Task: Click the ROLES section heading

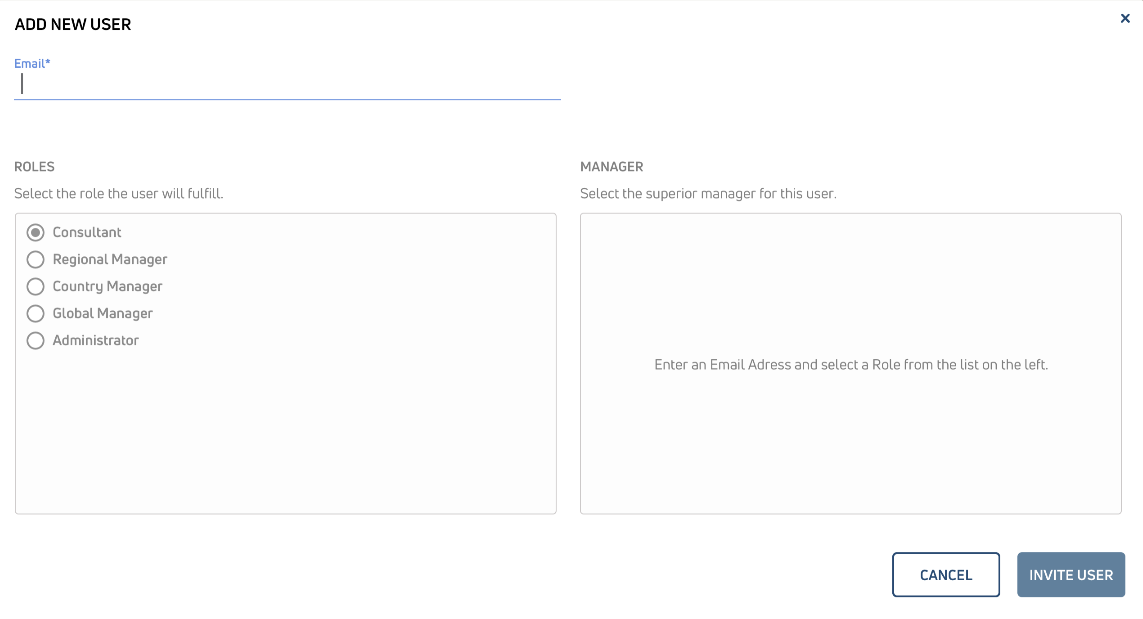Action: 34,167
